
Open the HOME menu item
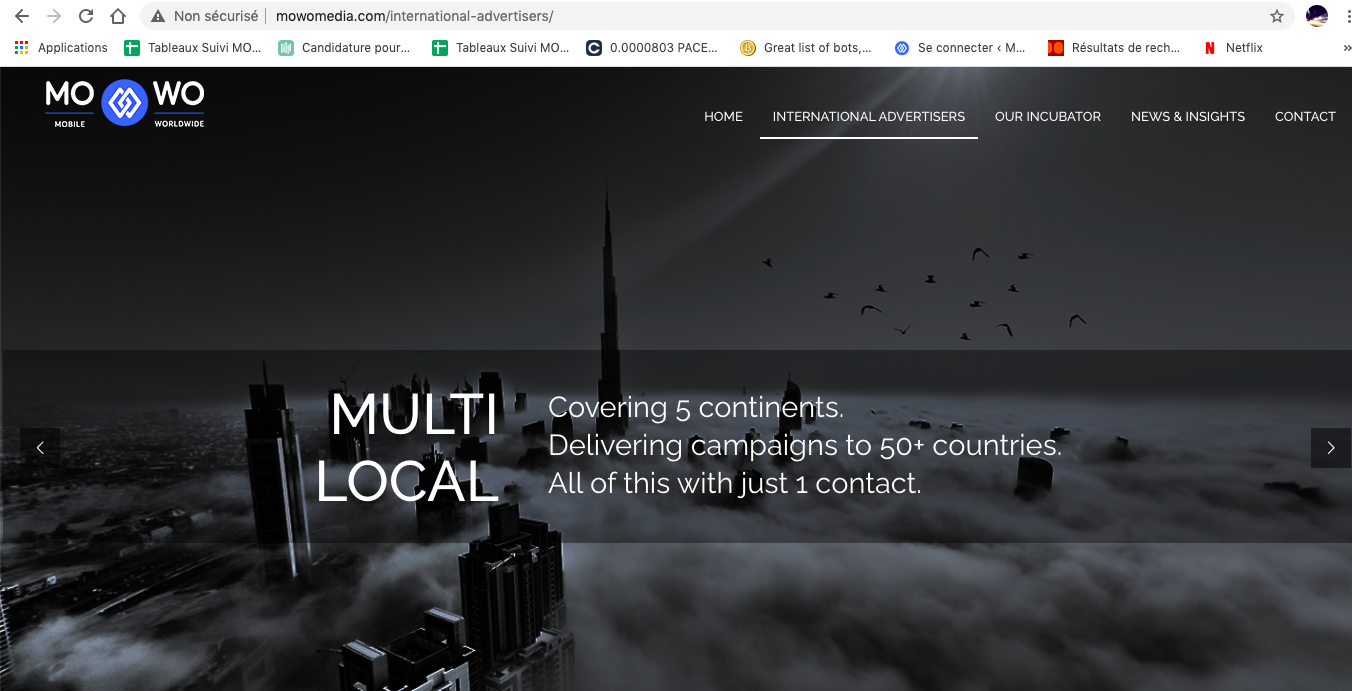pyautogui.click(x=723, y=116)
